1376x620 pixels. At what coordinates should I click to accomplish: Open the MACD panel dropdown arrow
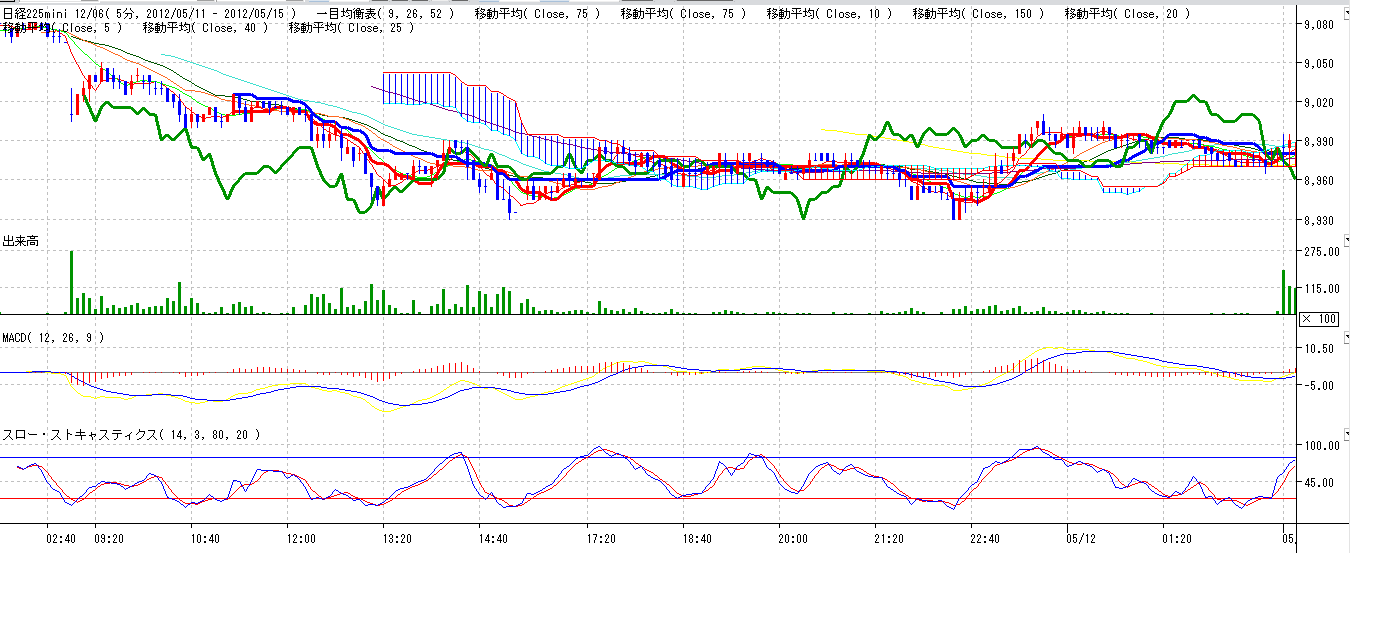1346,338
